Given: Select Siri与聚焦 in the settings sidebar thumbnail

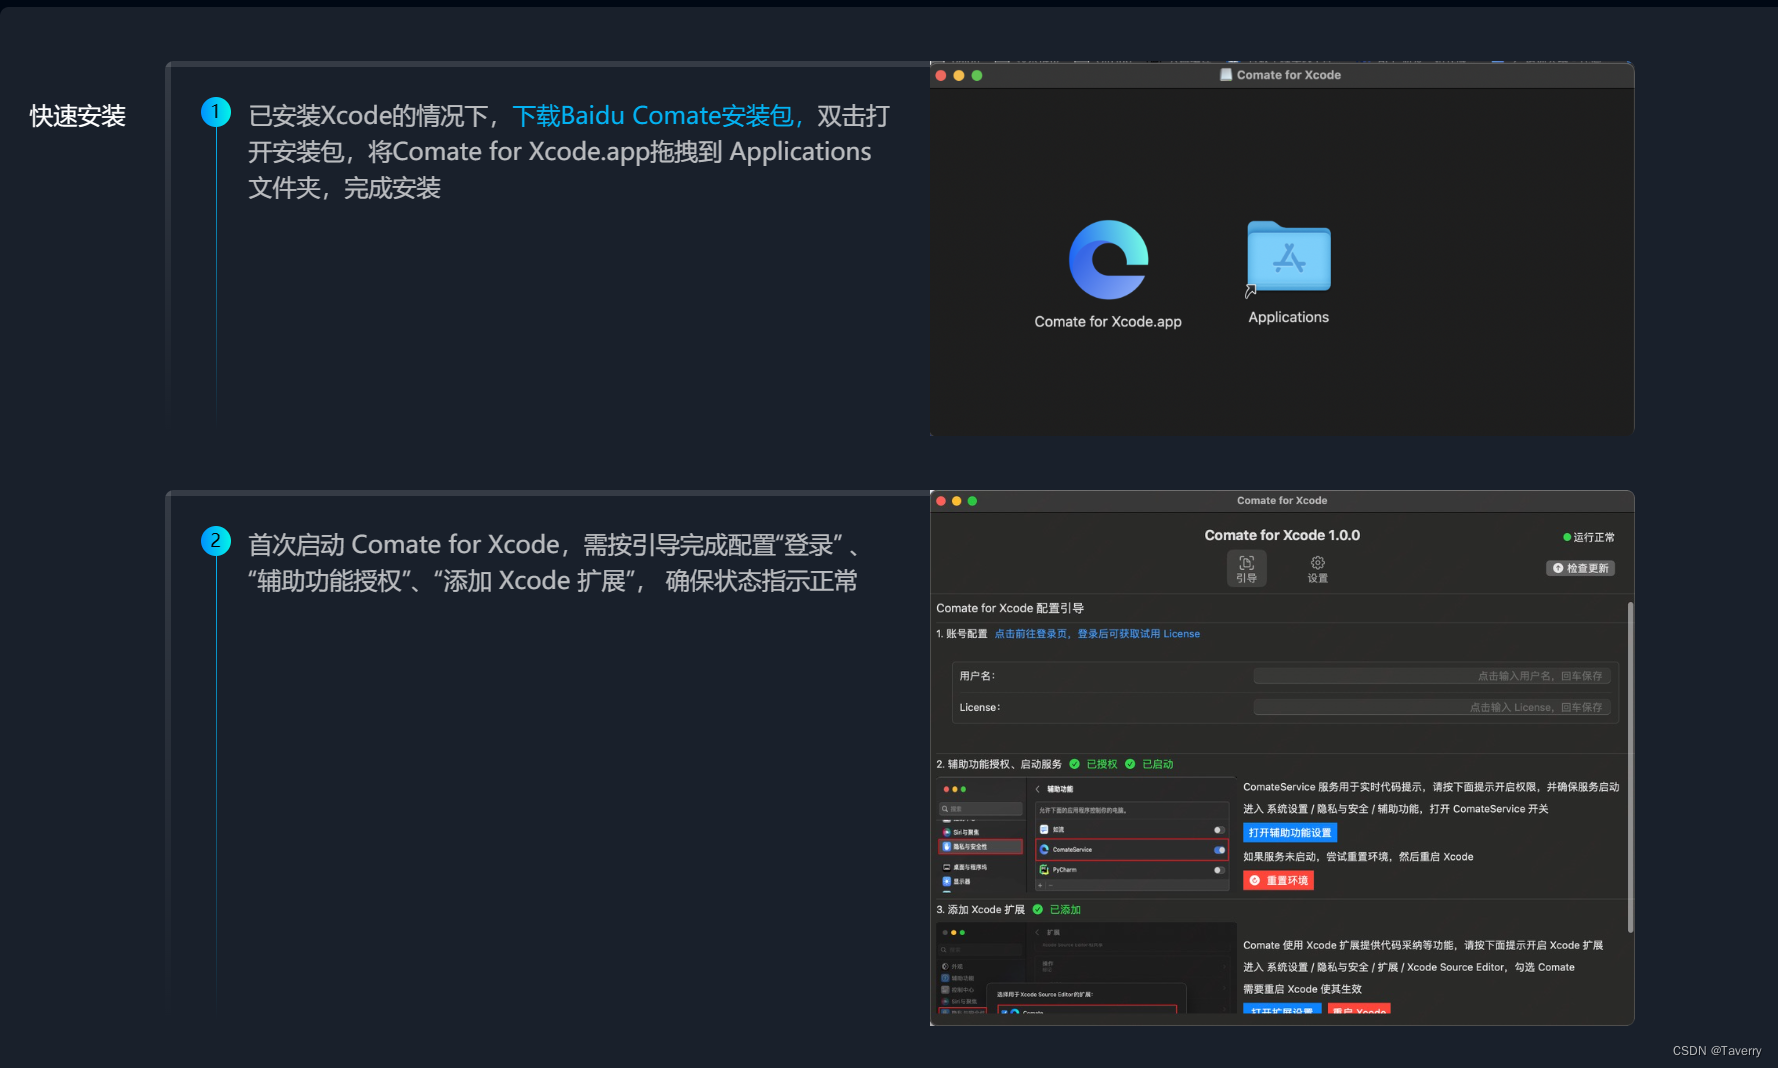Looking at the screenshot, I should pyautogui.click(x=962, y=832).
